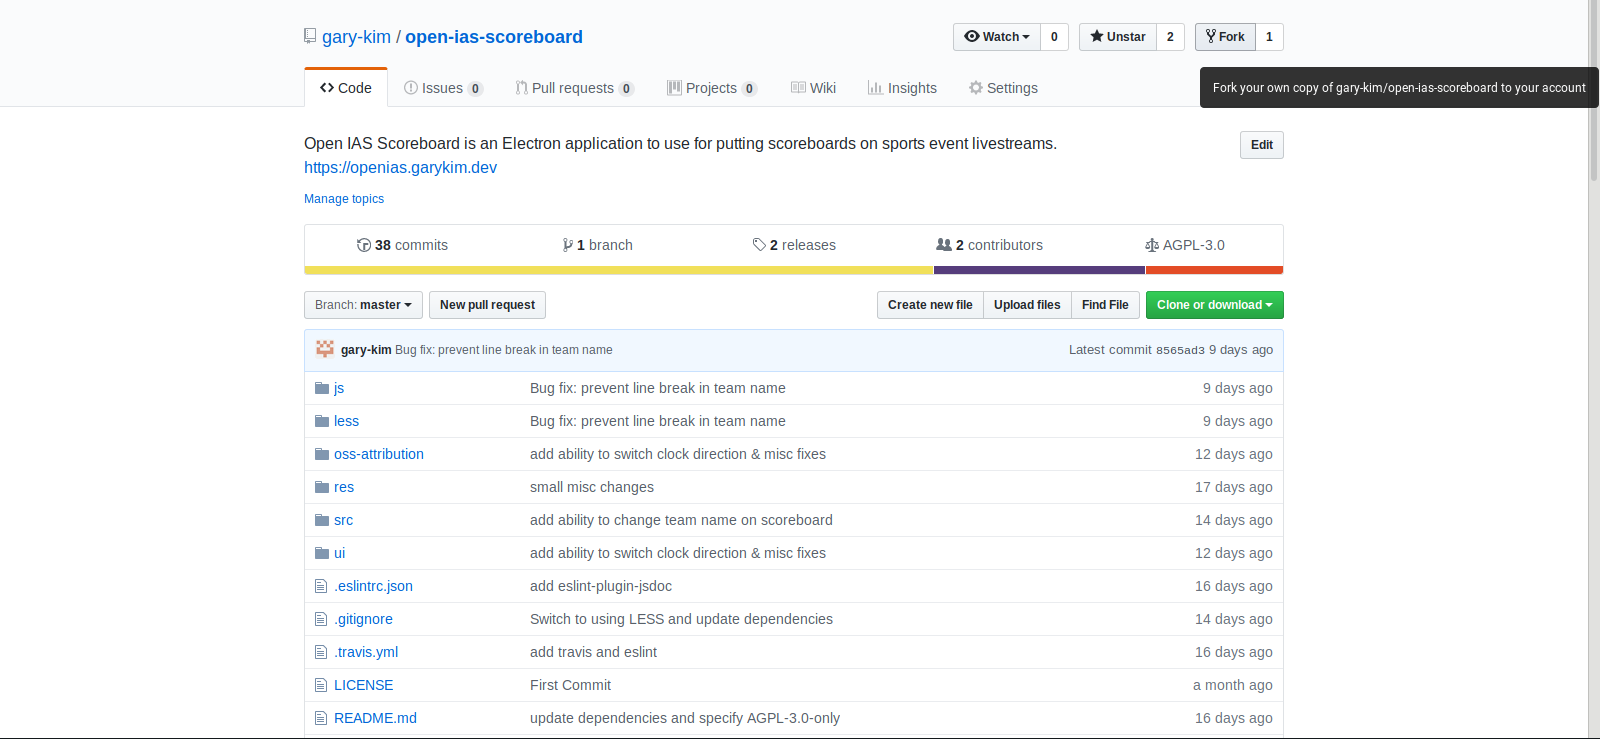Click the Settings gear icon

tap(976, 88)
